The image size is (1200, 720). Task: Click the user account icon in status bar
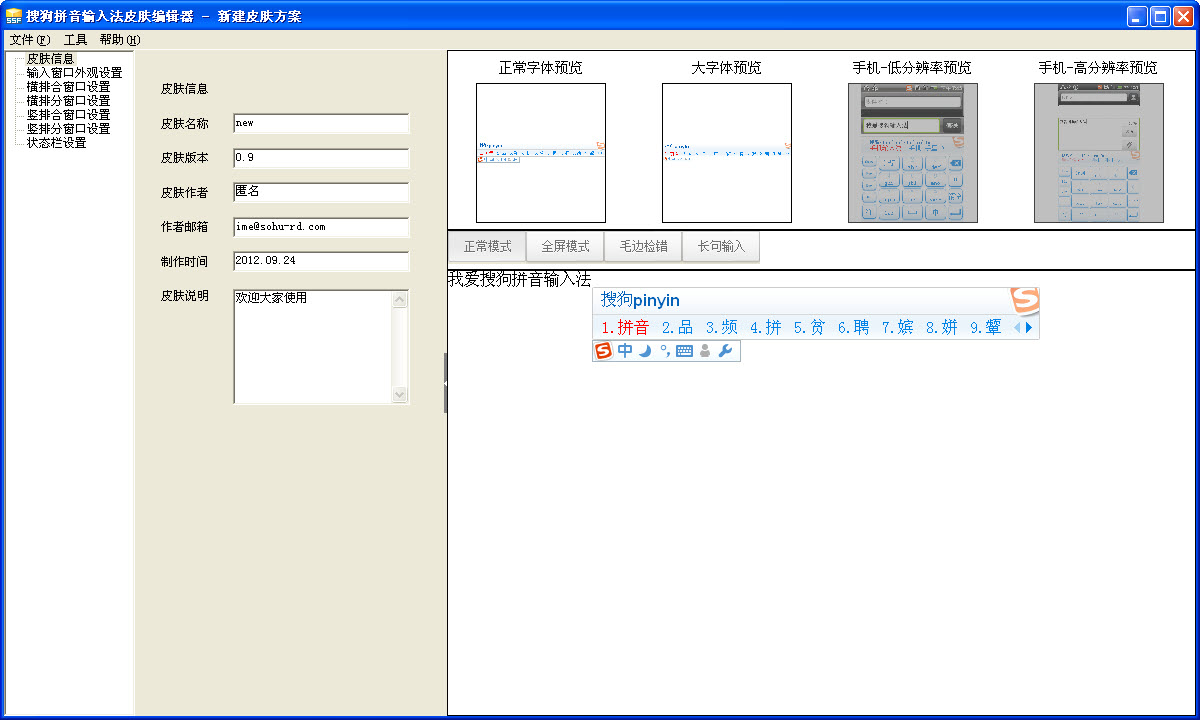click(x=703, y=351)
